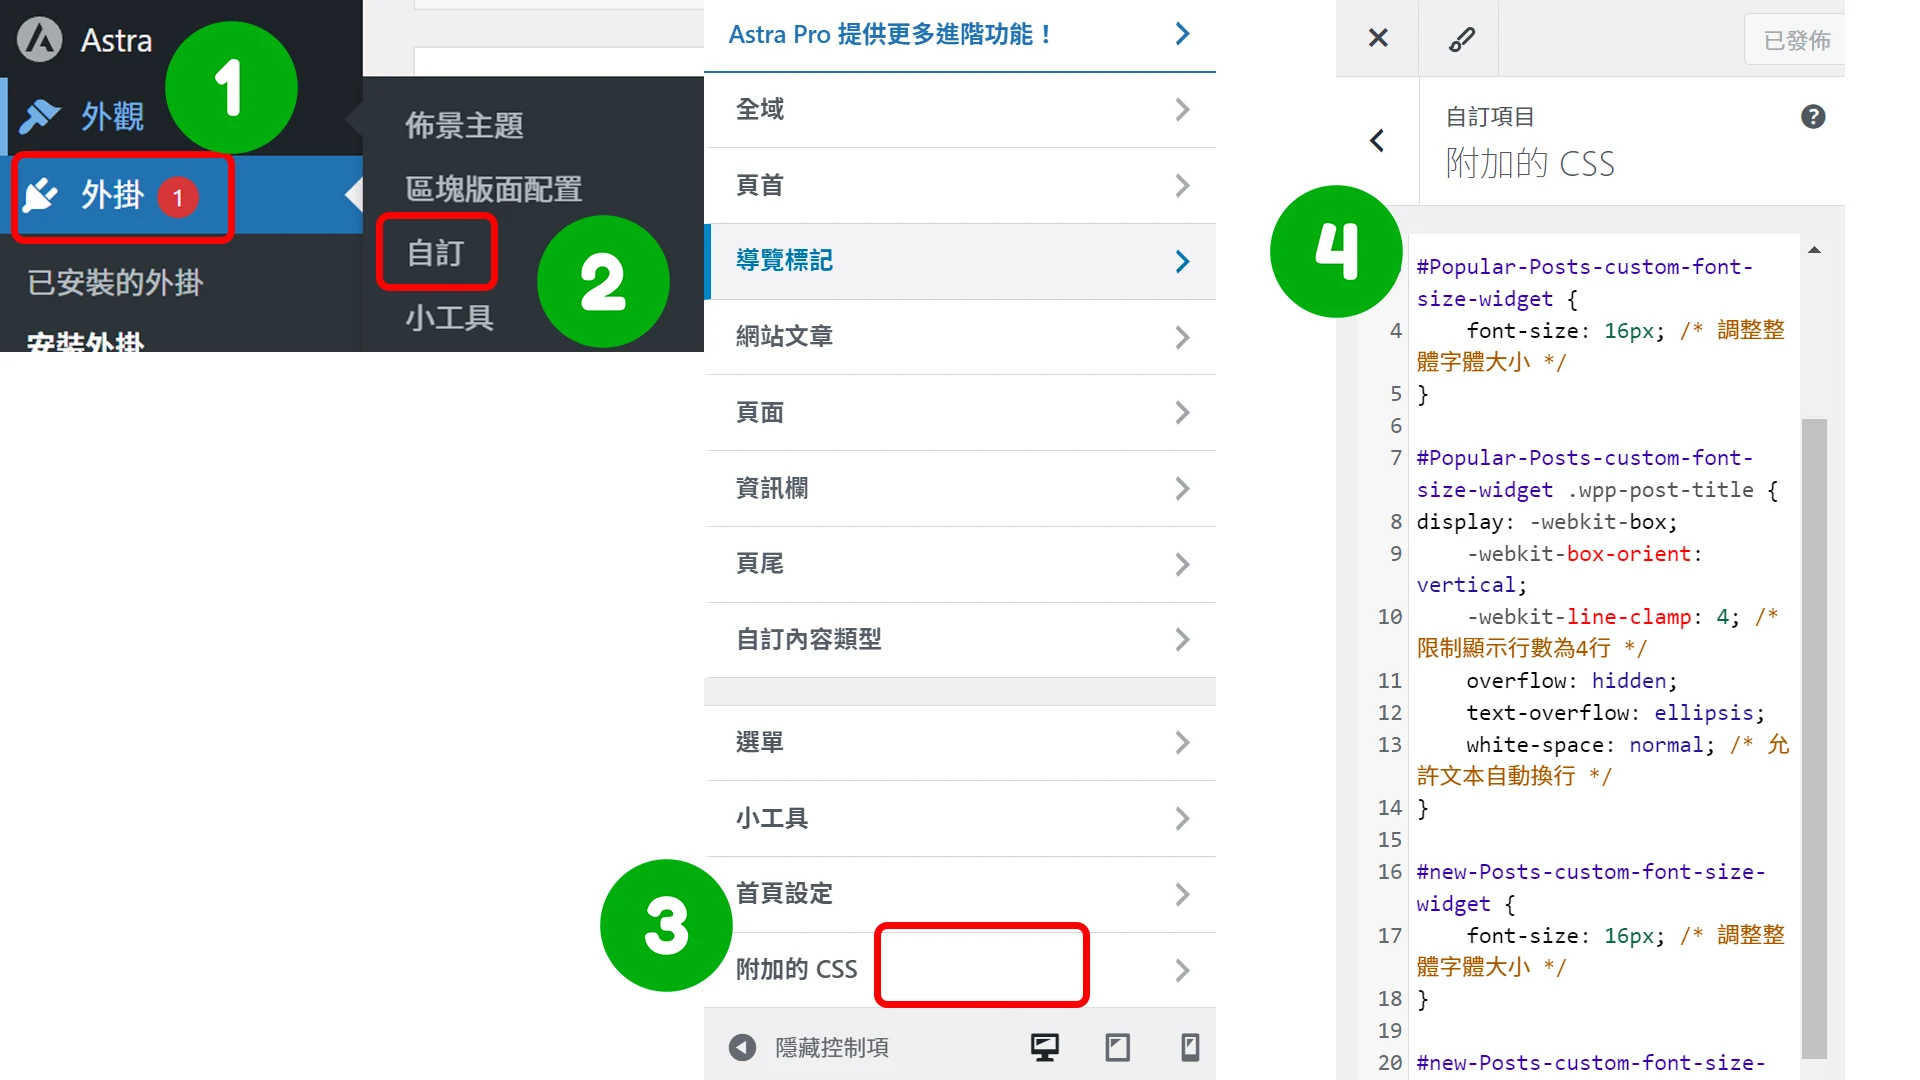The width and height of the screenshot is (1920, 1080).
Task: Click the 自訂項目 breadcrumb text
Action: (1490, 117)
